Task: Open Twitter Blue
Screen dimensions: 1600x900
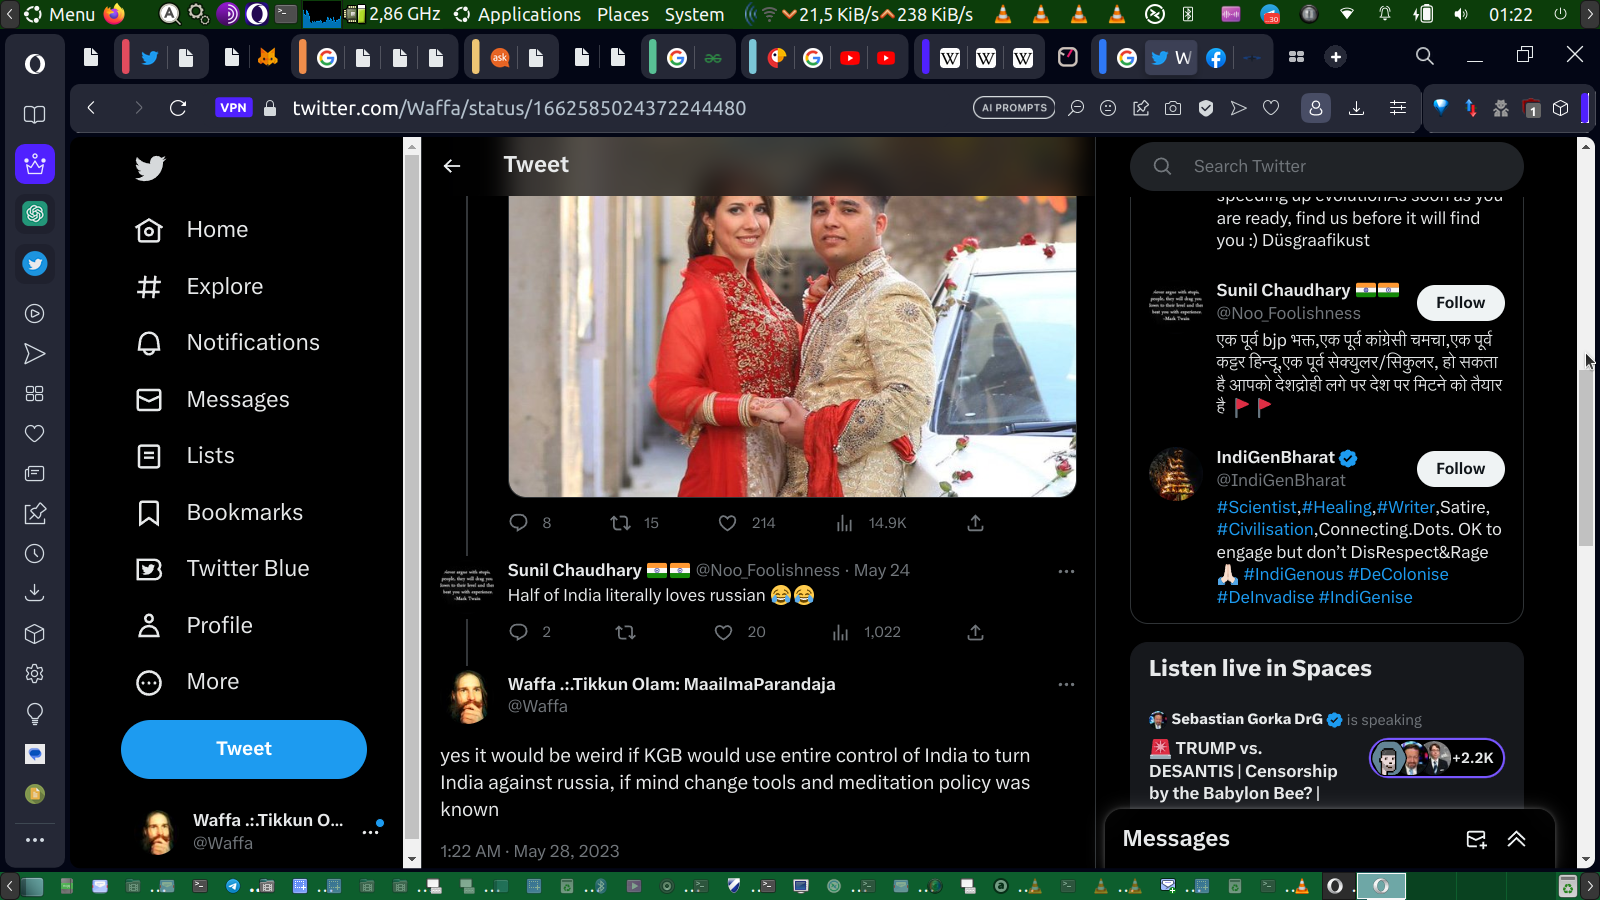Action: click(x=222, y=569)
